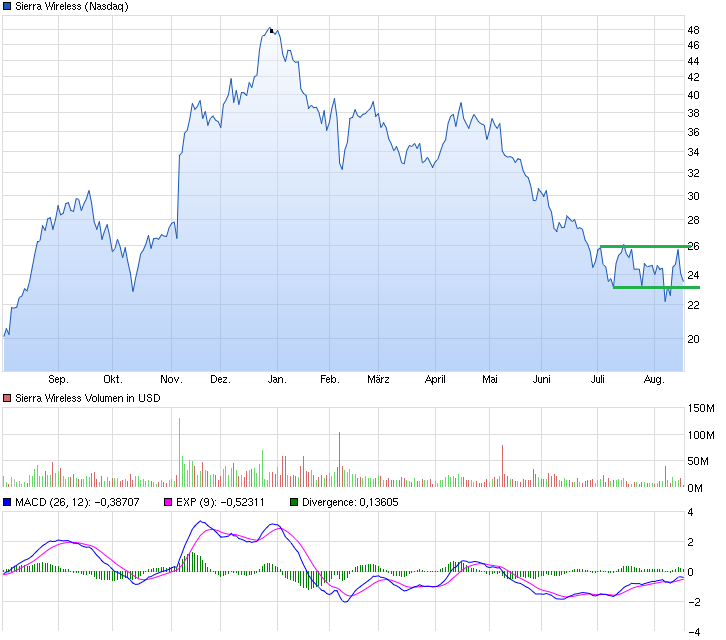Click the blue Sierra Wireless legend square
Viewport: 726px width, 640px height.
[7, 7]
